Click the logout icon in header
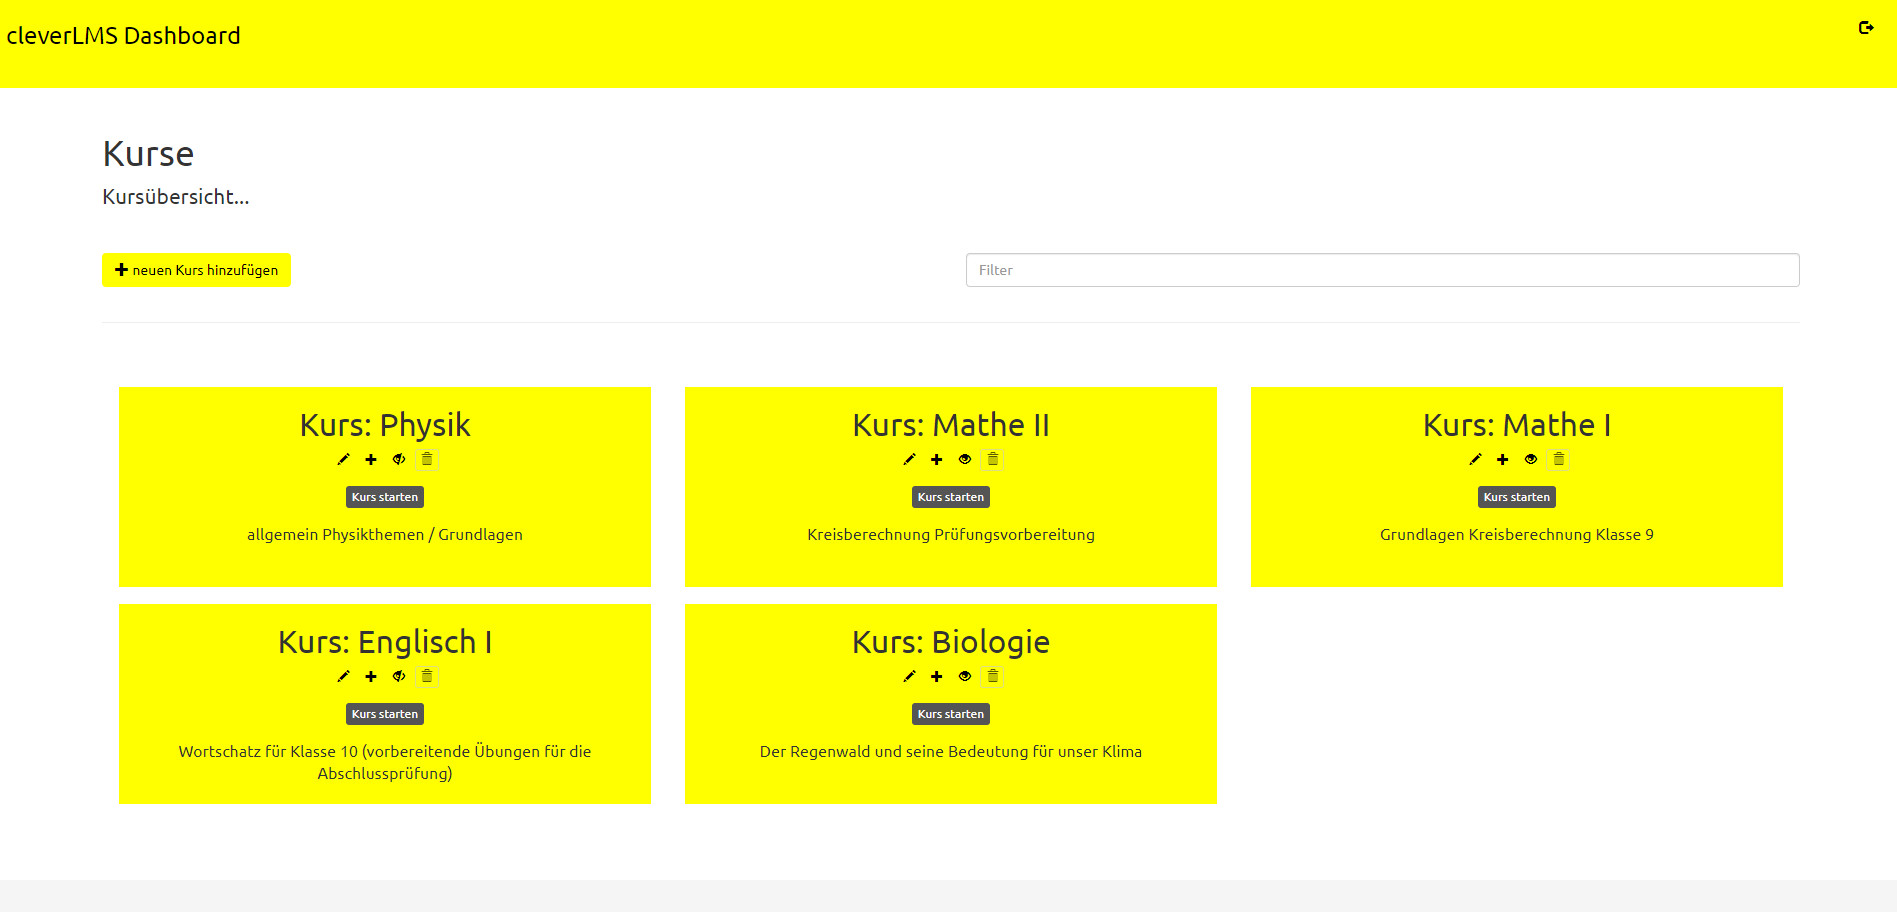The image size is (1897, 912). pos(1865,28)
